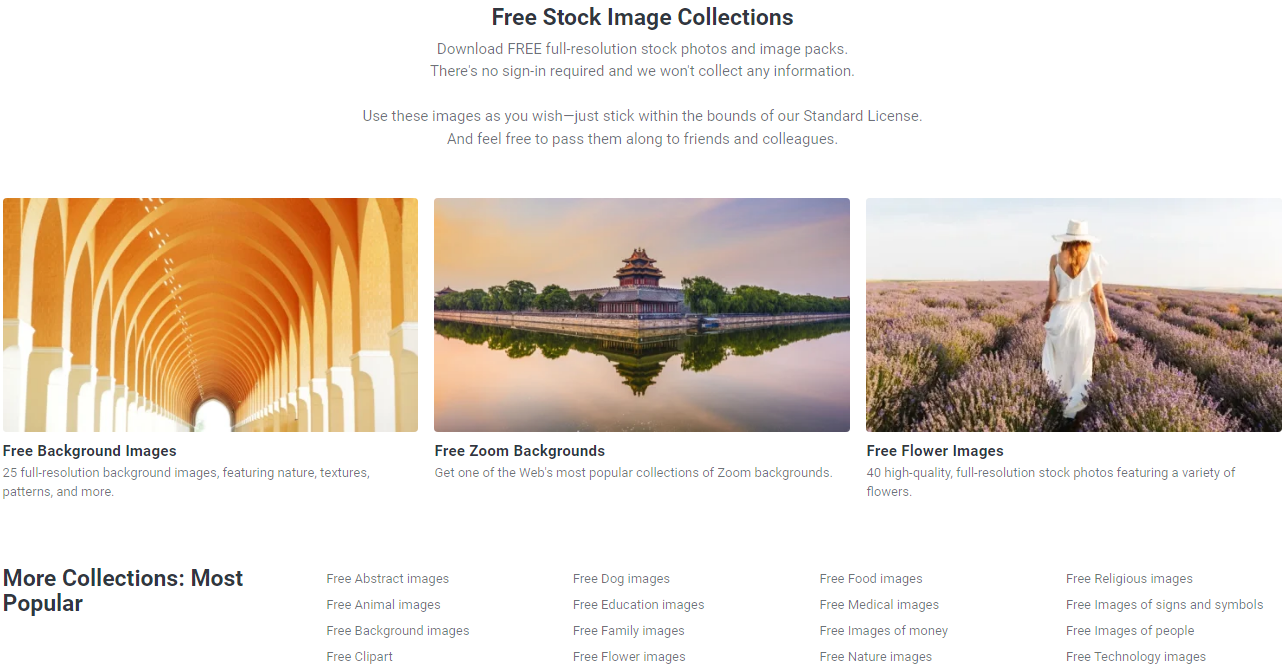Open Free Nature images collection
Screen dimensions: 1285x671
[x=875, y=657]
